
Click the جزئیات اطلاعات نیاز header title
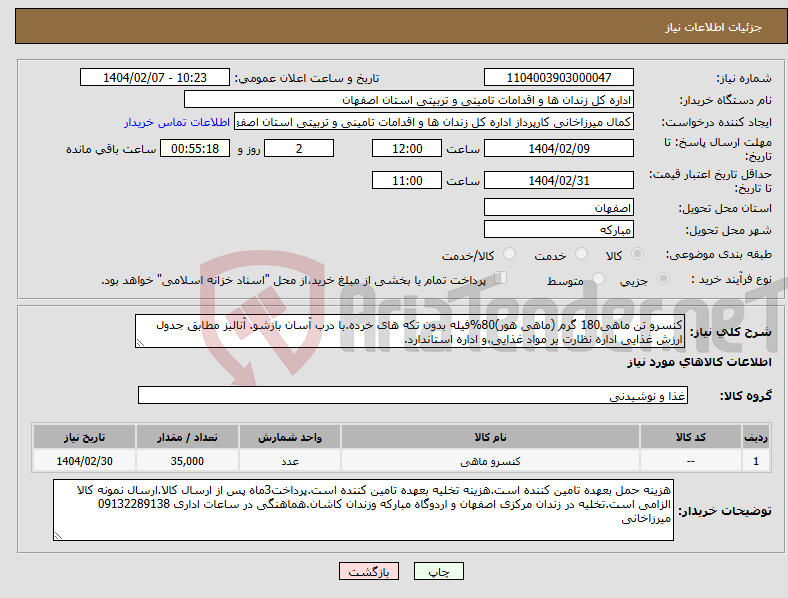pyautogui.click(x=714, y=27)
